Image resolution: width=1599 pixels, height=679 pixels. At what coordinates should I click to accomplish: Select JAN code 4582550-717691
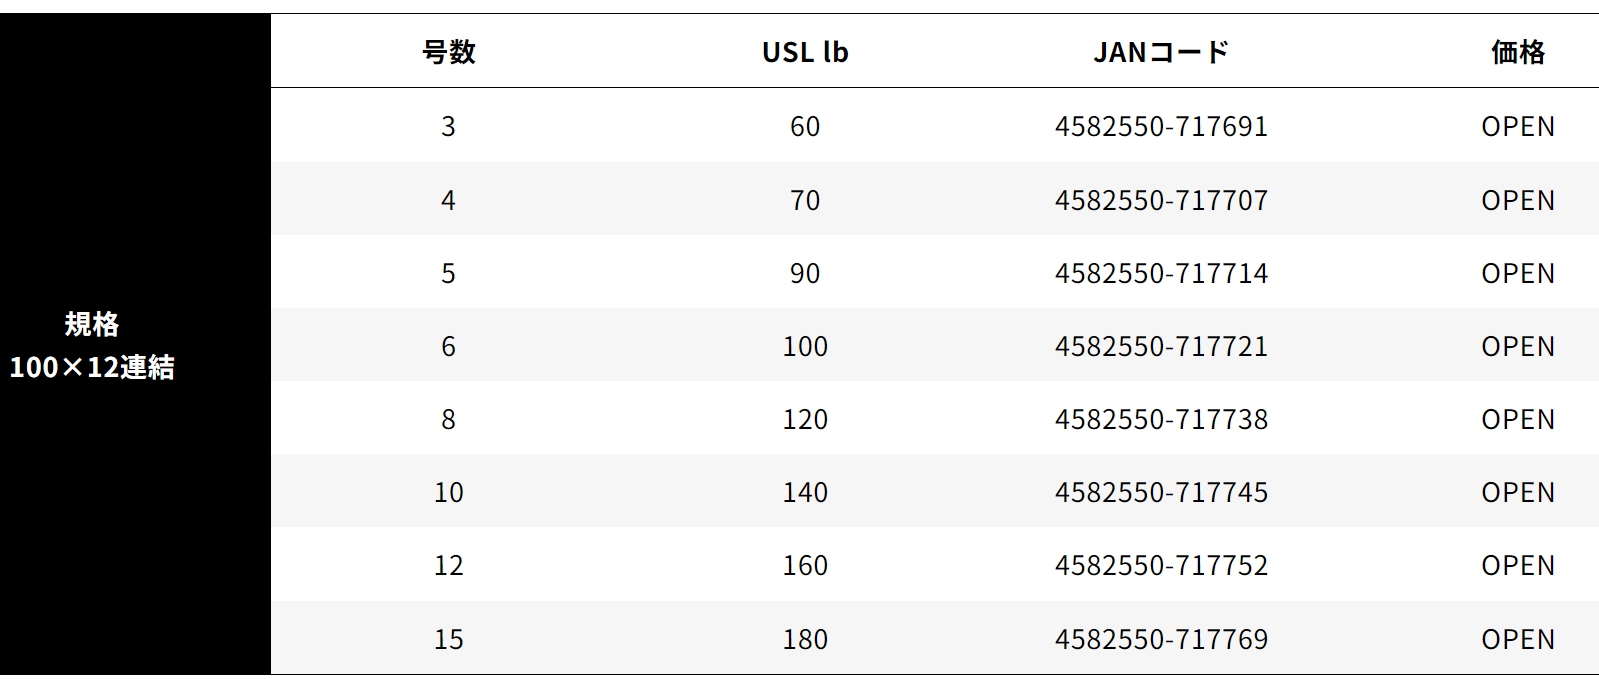(1161, 126)
